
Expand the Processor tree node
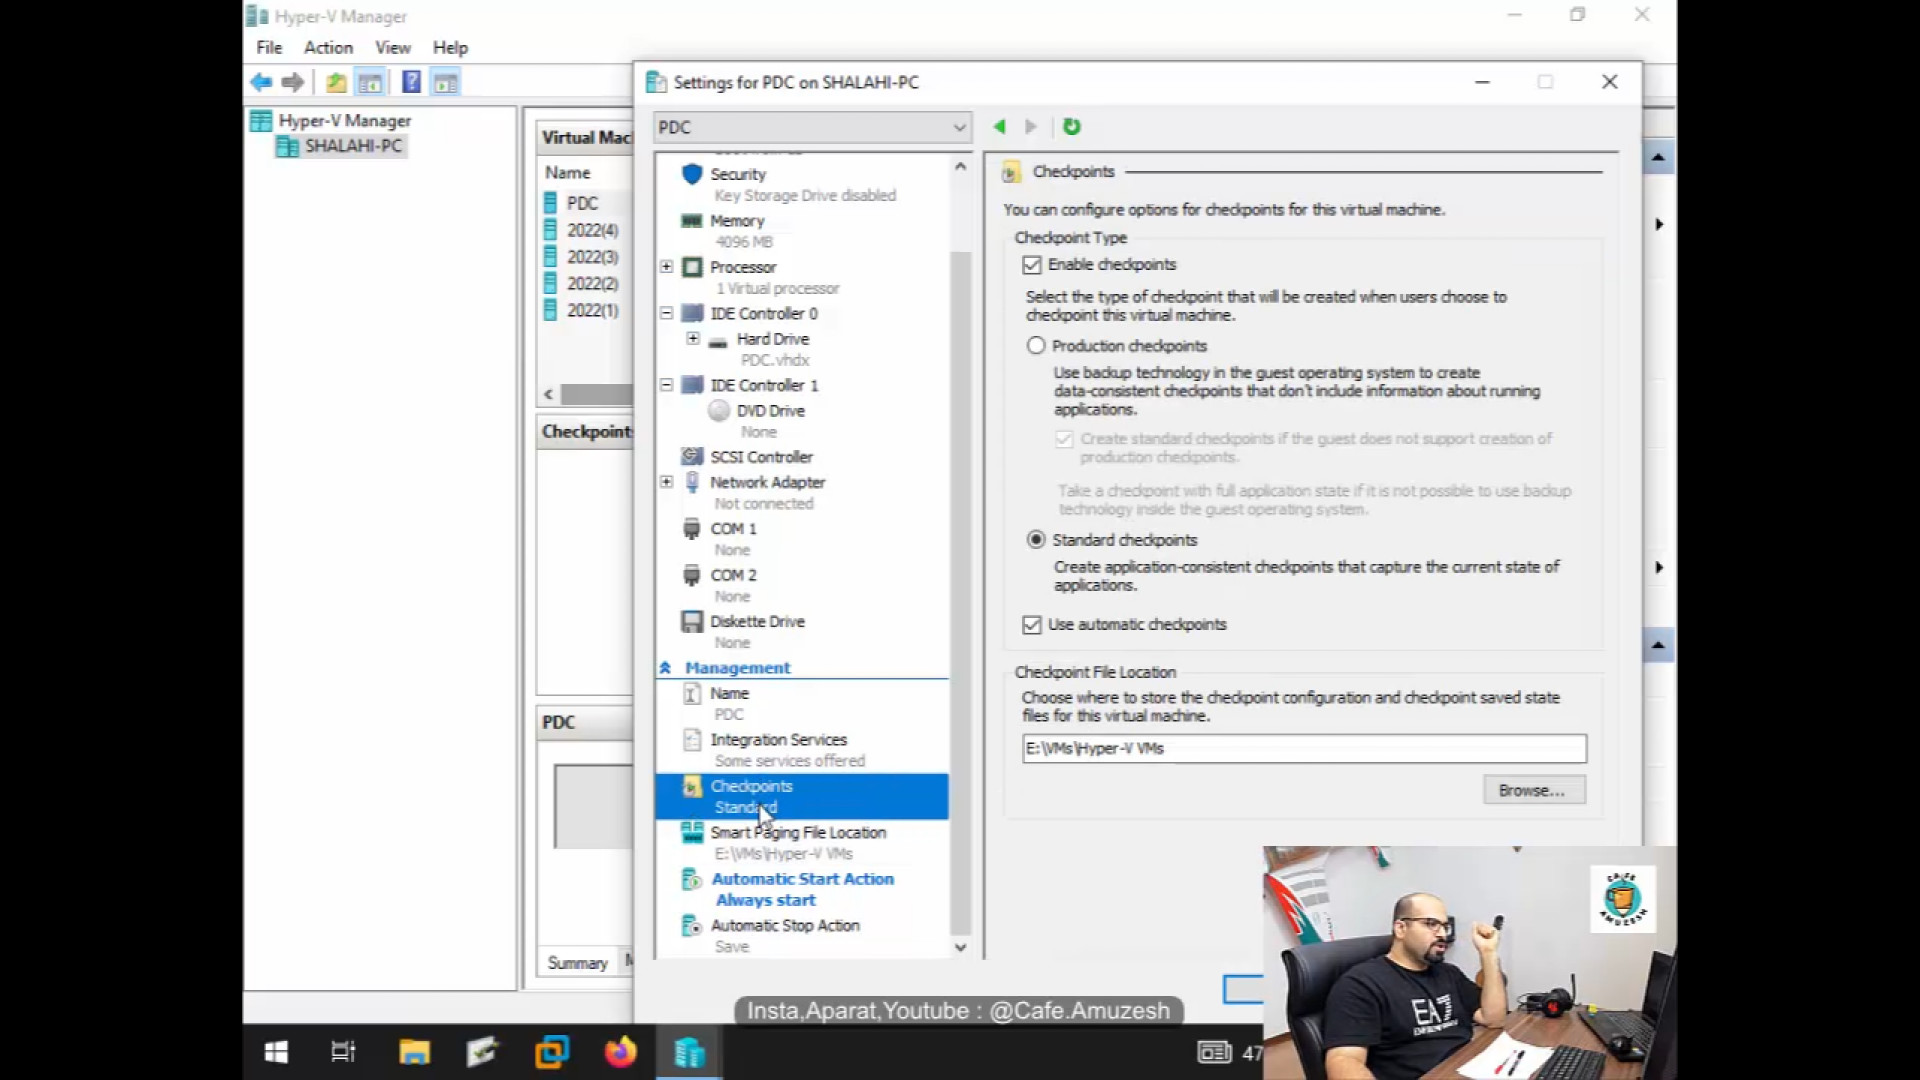click(x=667, y=267)
